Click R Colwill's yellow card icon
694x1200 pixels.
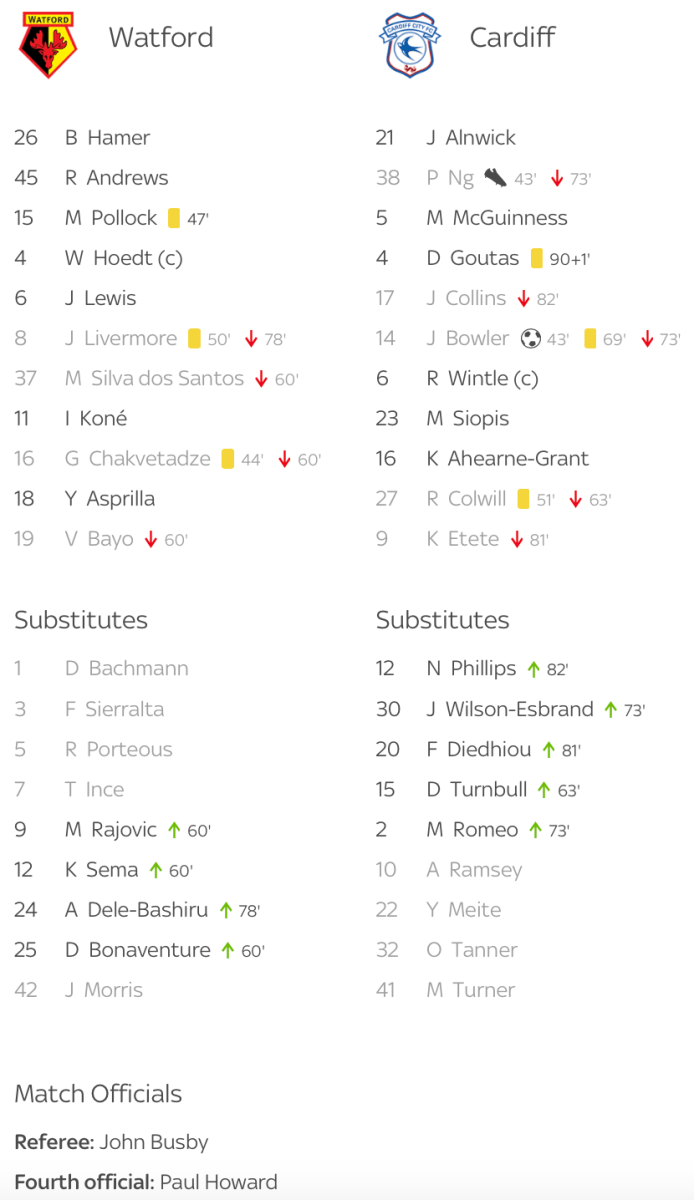pyautogui.click(x=523, y=499)
